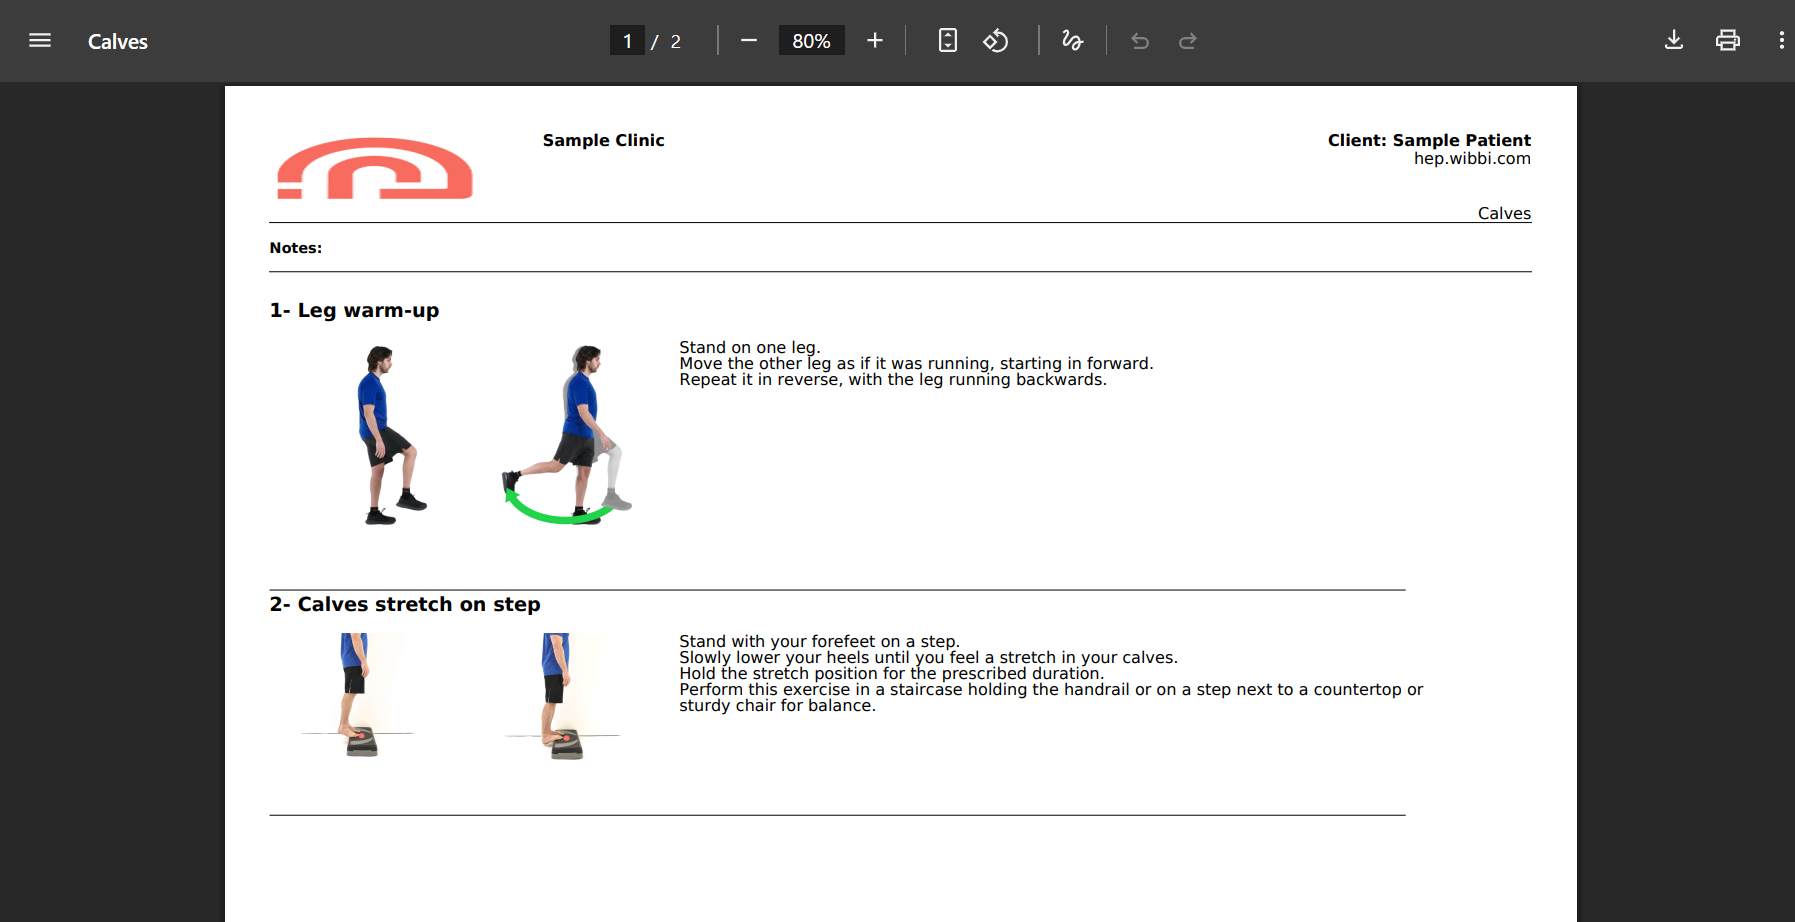
Task: Click the Calves stretch on step heading
Action: click(x=405, y=604)
